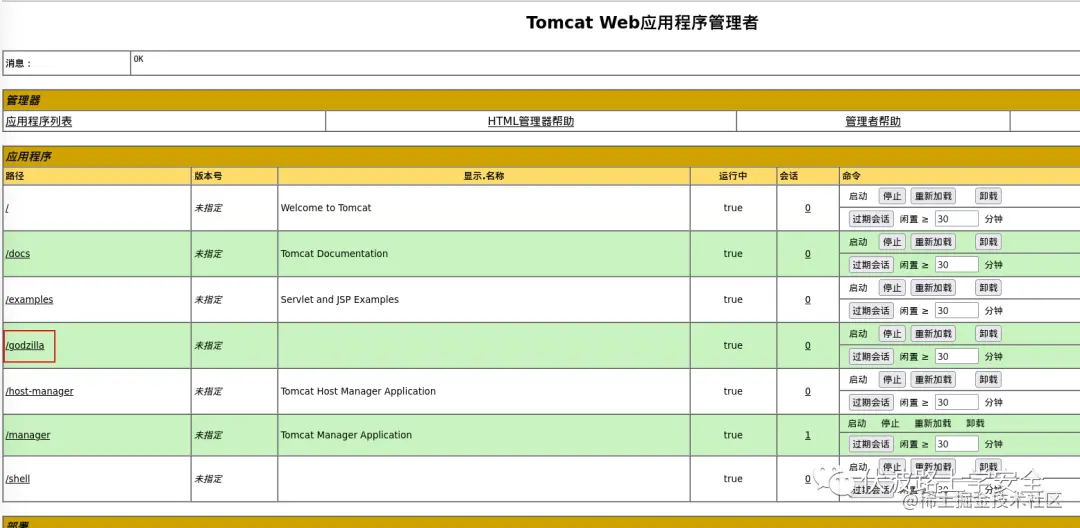The image size is (1080, 528).
Task: Edit idle minutes for /host-manager row
Action: [x=957, y=403]
